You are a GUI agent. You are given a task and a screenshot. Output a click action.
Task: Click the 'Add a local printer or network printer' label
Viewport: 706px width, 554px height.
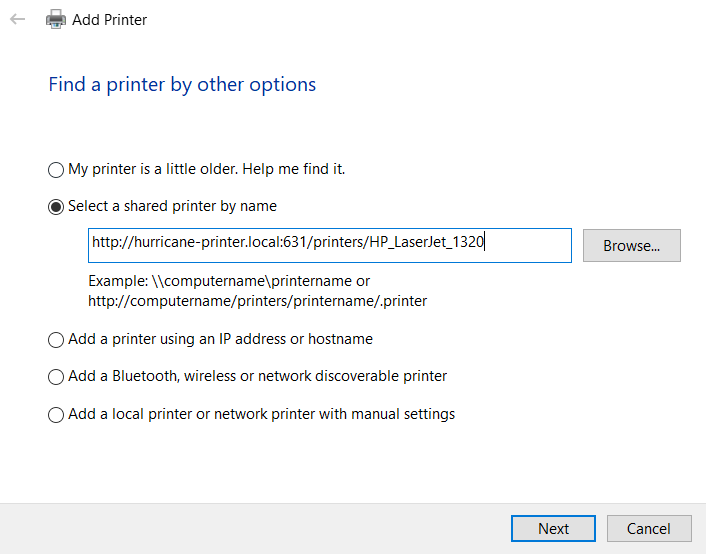point(261,413)
